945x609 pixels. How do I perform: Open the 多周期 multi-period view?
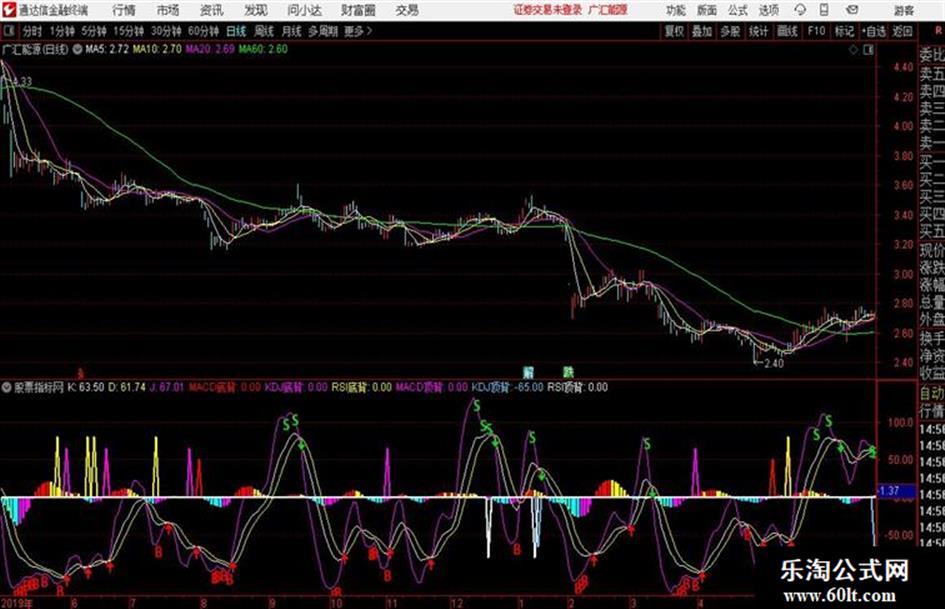(323, 31)
